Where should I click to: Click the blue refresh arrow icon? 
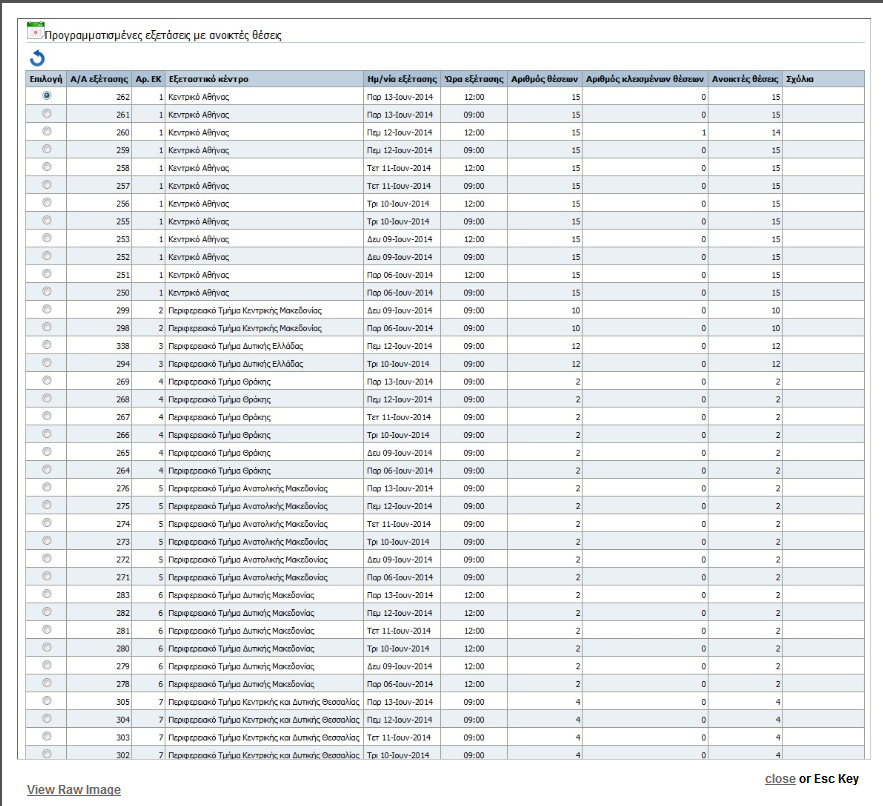click(x=37, y=58)
